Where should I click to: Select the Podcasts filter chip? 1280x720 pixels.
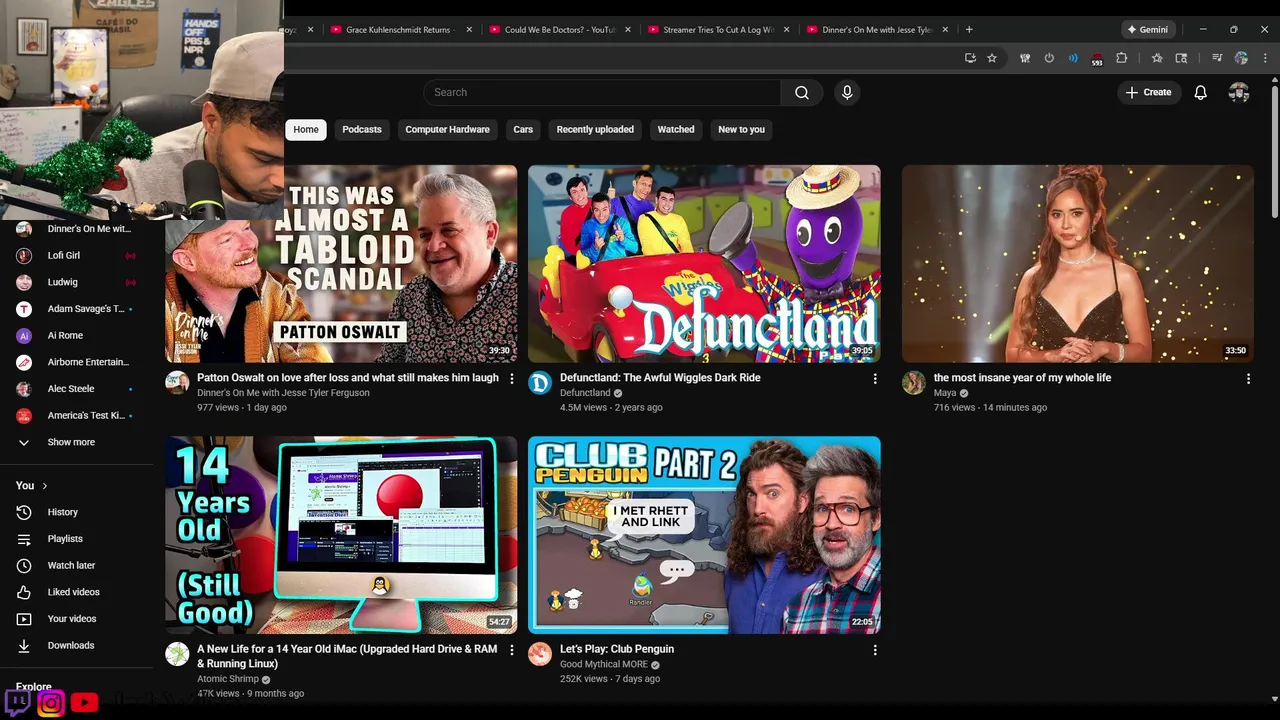(x=362, y=129)
